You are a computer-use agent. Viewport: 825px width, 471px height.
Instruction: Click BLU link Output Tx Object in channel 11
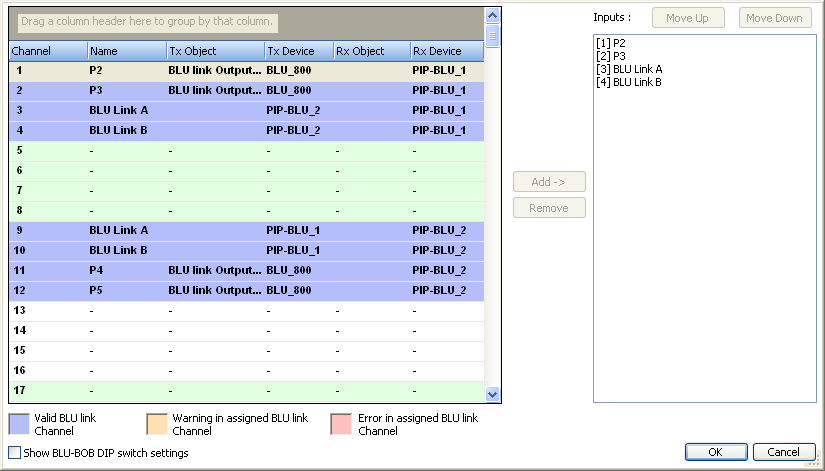click(x=215, y=270)
